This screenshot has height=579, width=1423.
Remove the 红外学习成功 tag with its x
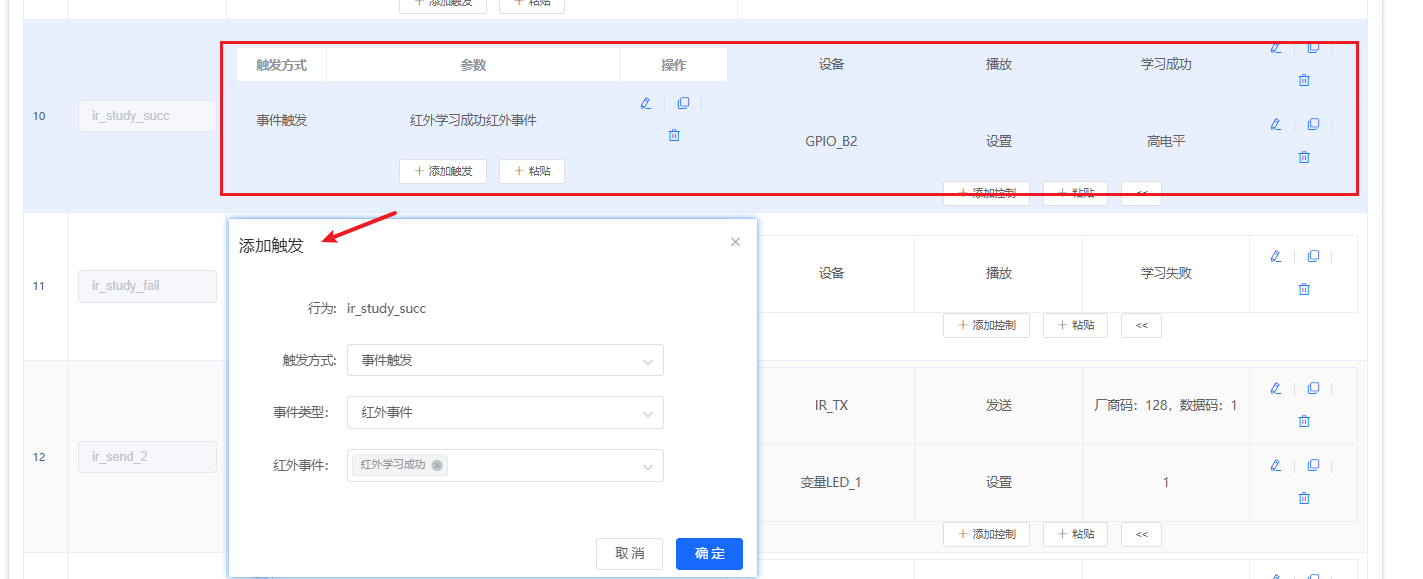click(437, 465)
